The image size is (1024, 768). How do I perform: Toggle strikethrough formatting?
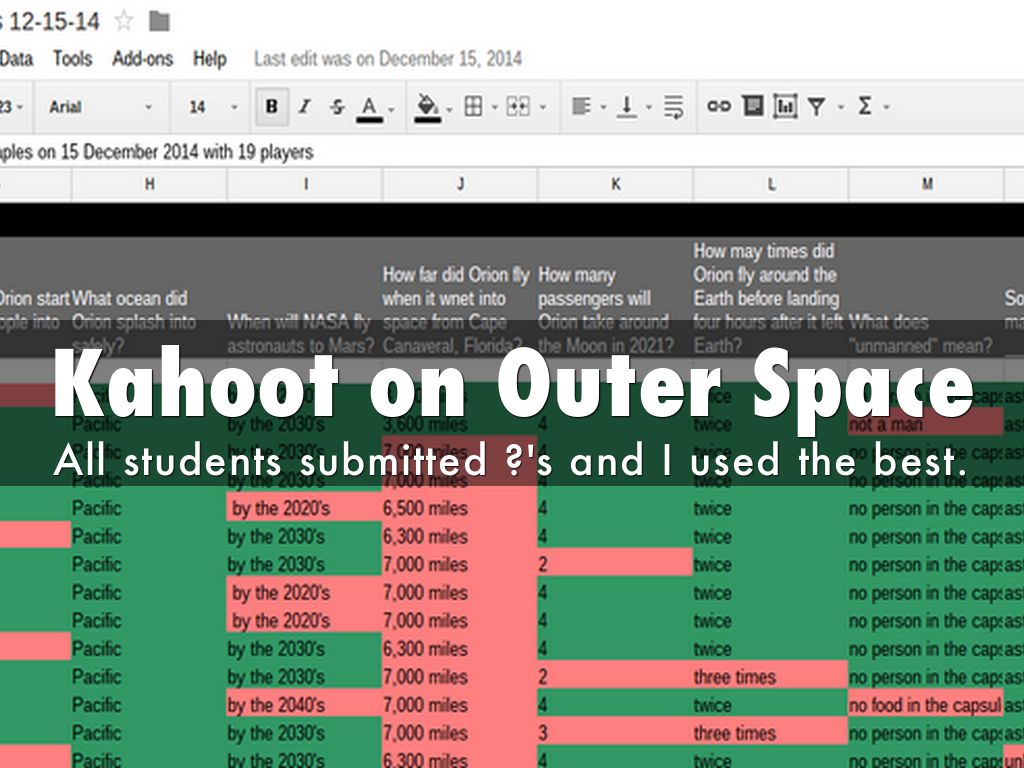[x=337, y=106]
